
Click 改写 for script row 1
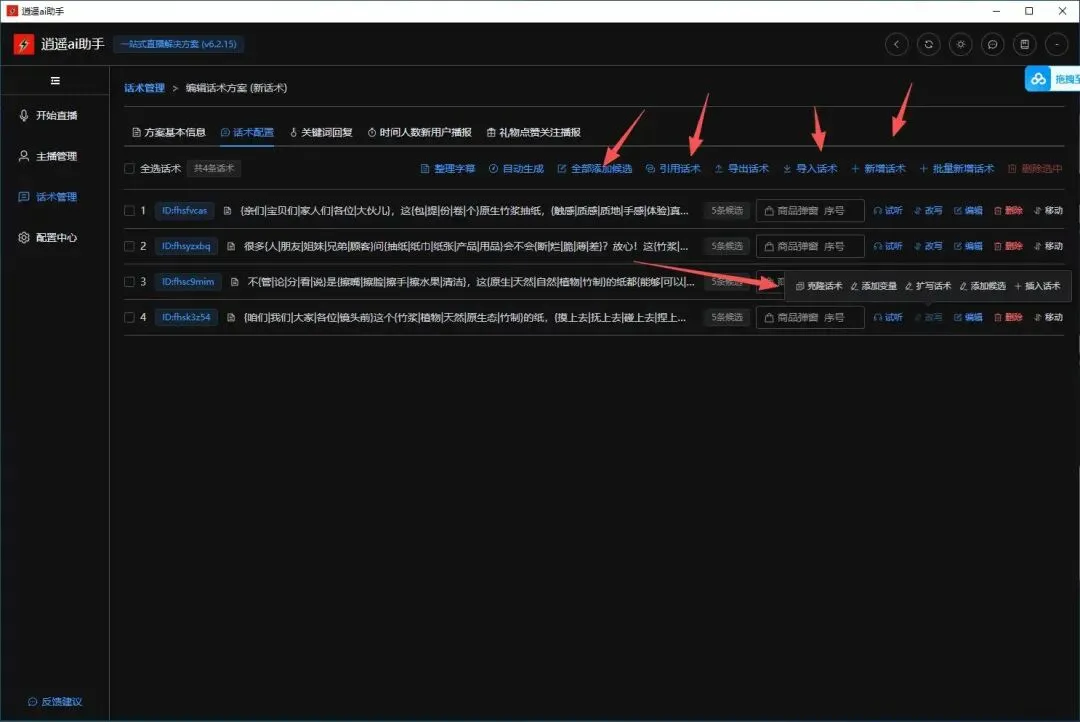[928, 210]
